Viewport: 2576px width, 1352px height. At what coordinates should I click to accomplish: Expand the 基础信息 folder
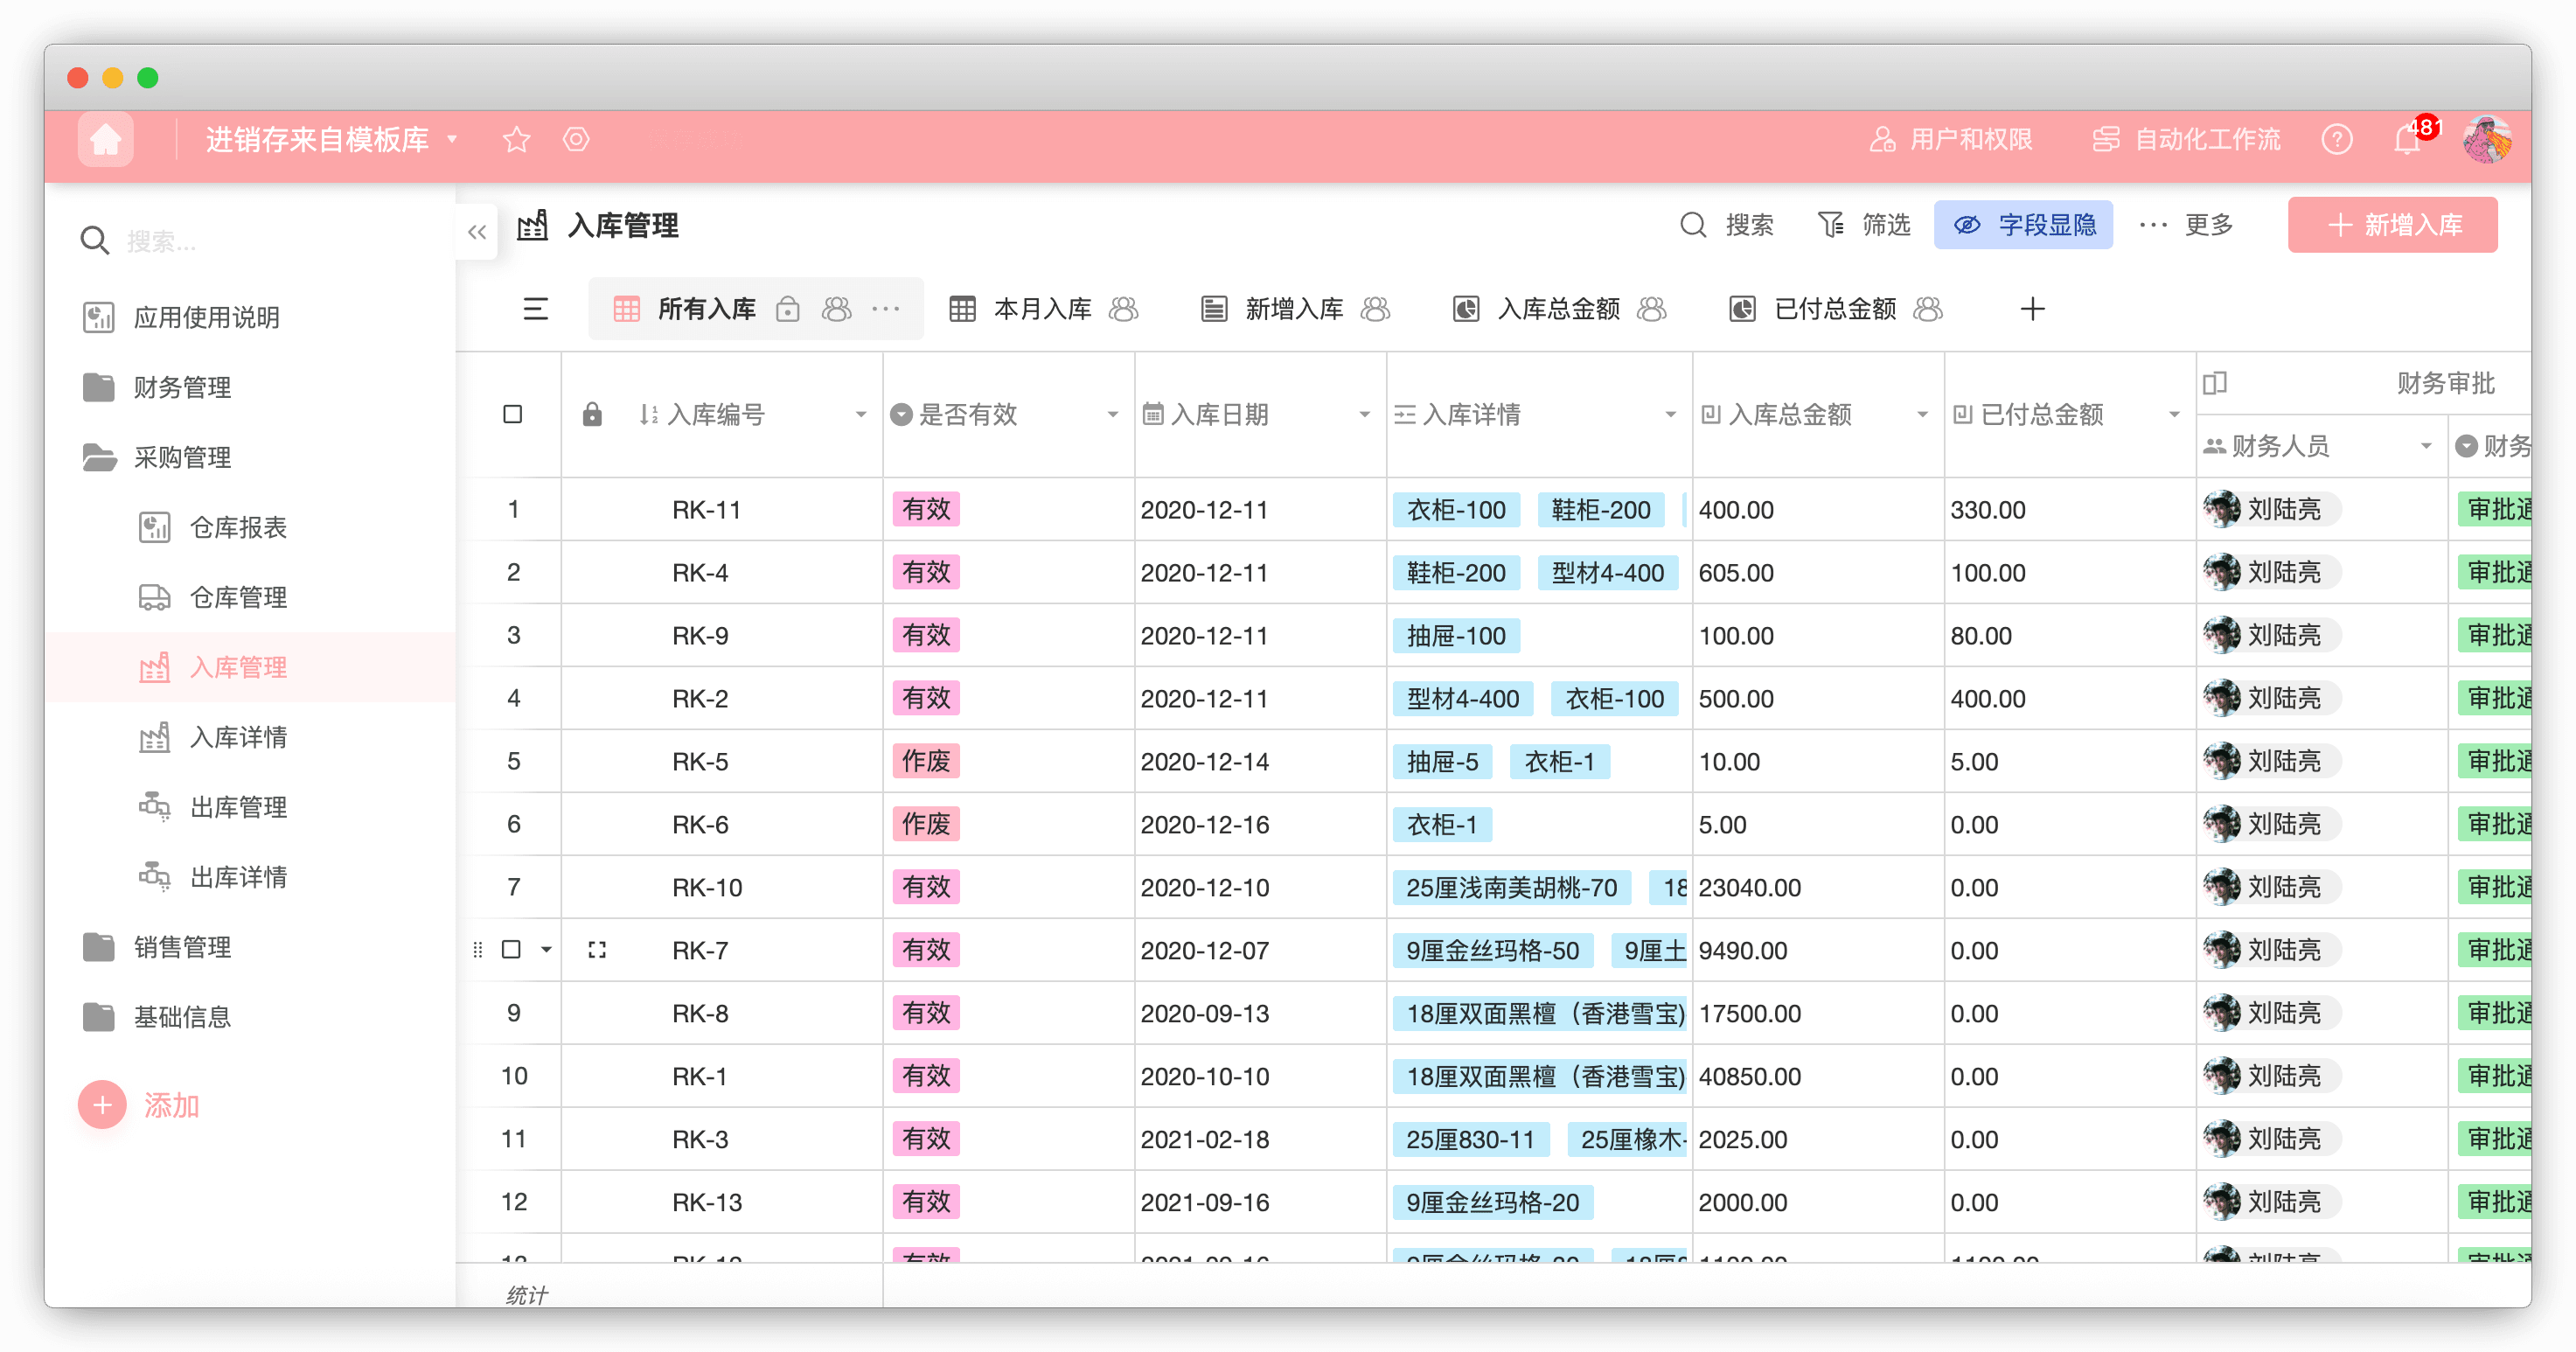[x=250, y=1018]
